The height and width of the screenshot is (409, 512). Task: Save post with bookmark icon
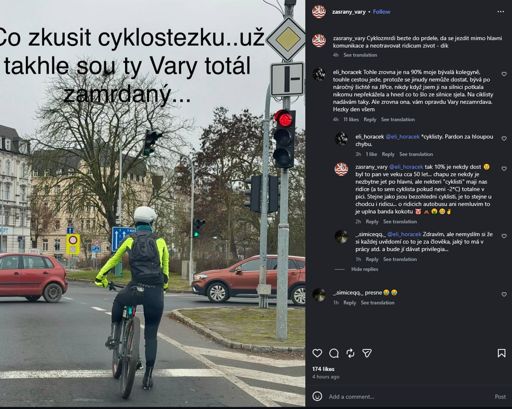pos(501,353)
